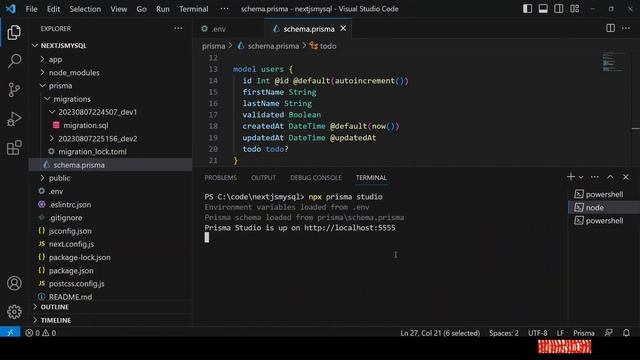This screenshot has height=360, width=640.
Task: Switch to the PROBLEMS panel tab
Action: click(x=220, y=178)
